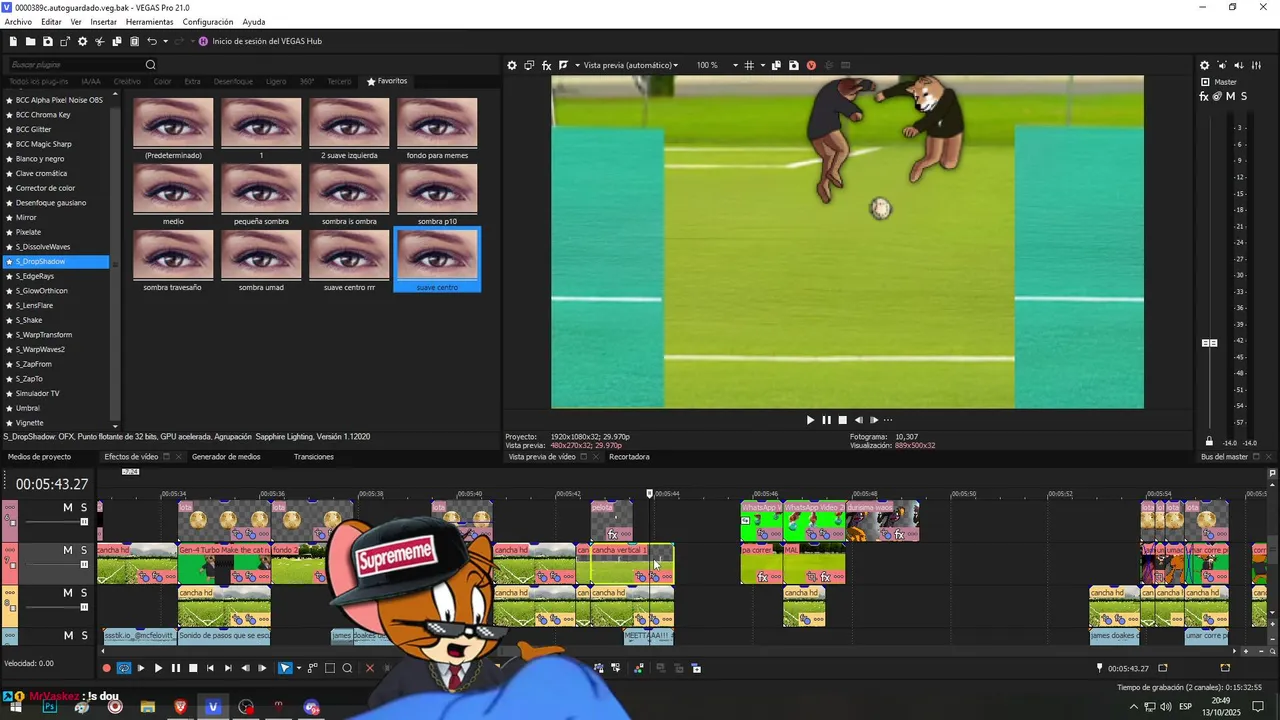Viewport: 1280px width, 720px height.
Task: Select S_GlowOrthicon in the plugin list
Action: pyautogui.click(x=41, y=291)
